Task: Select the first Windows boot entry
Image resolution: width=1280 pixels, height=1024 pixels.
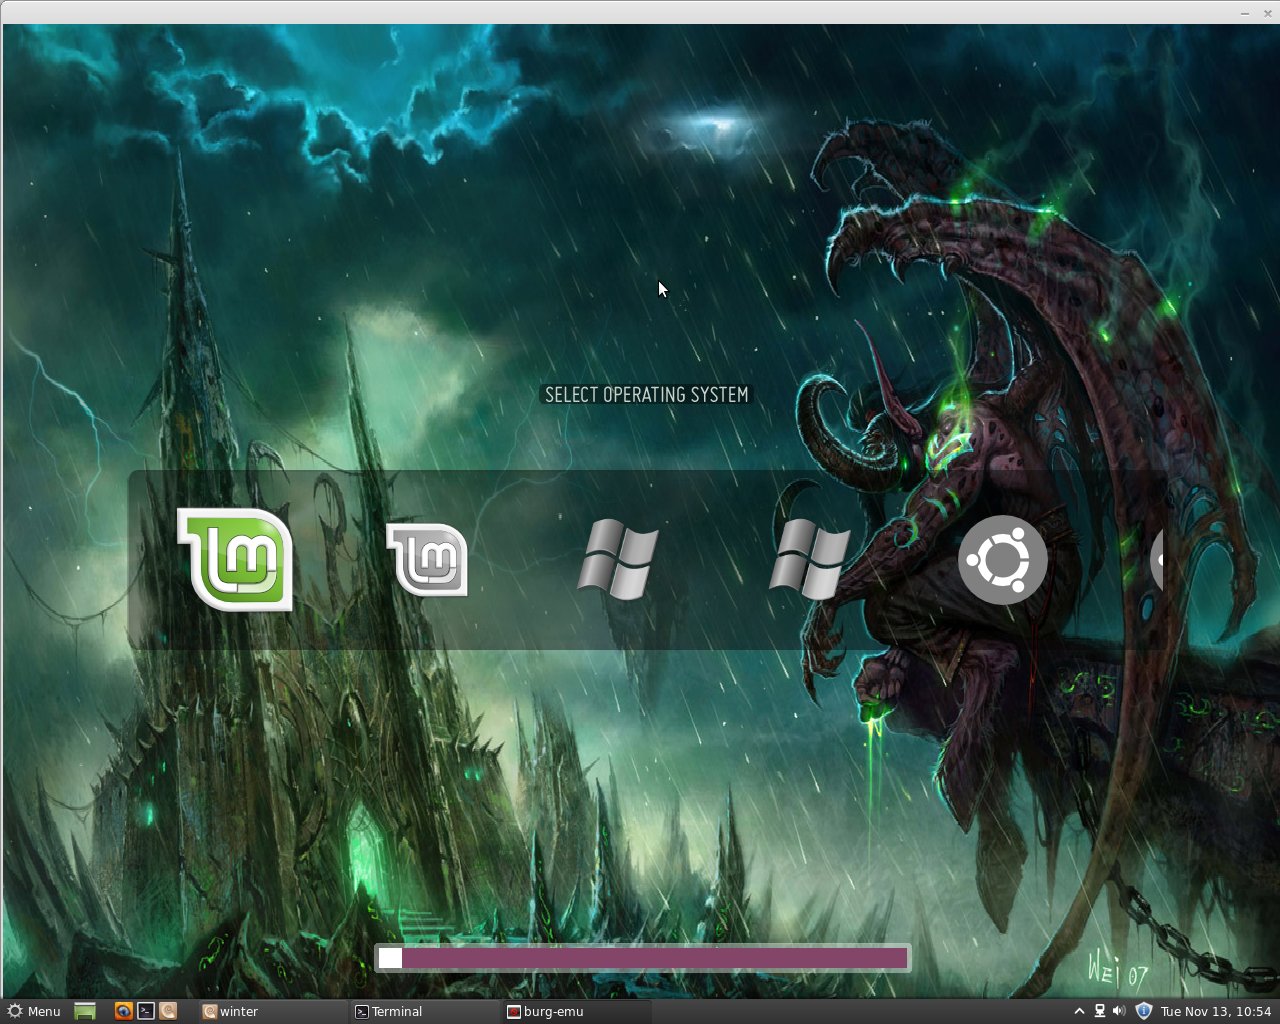Action: (x=618, y=560)
